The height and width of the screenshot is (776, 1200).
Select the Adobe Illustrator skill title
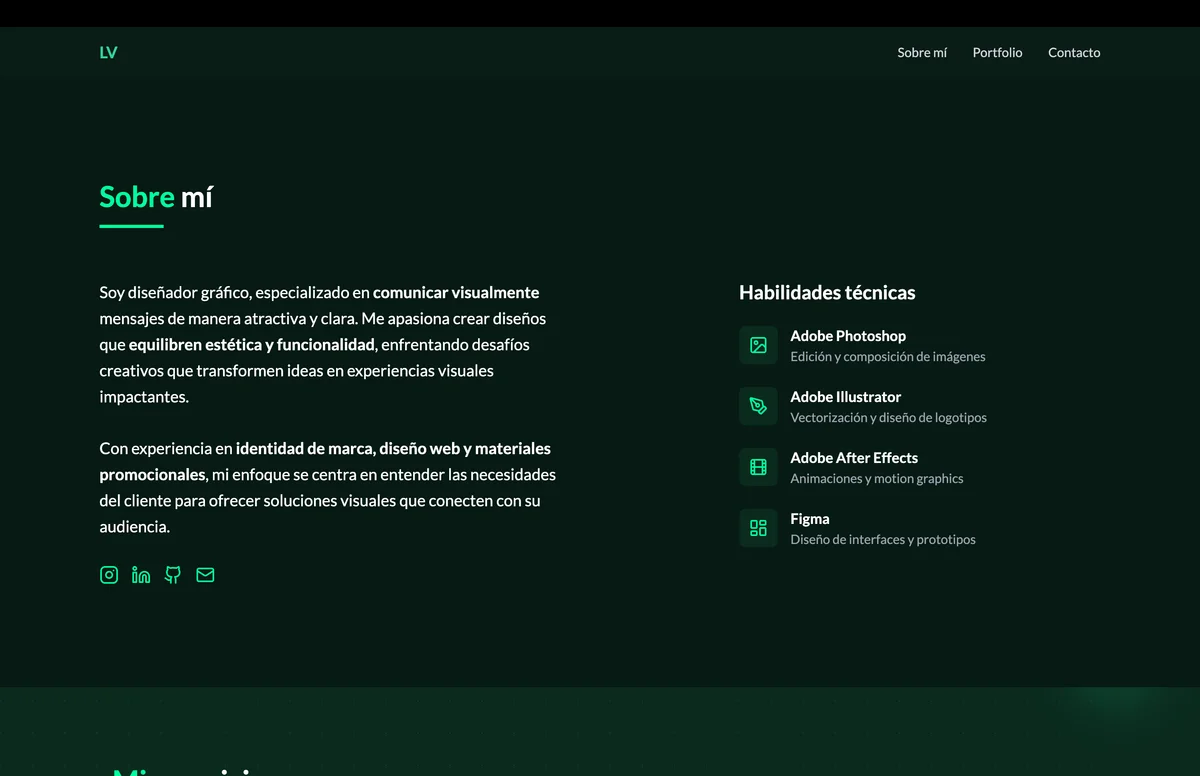845,397
